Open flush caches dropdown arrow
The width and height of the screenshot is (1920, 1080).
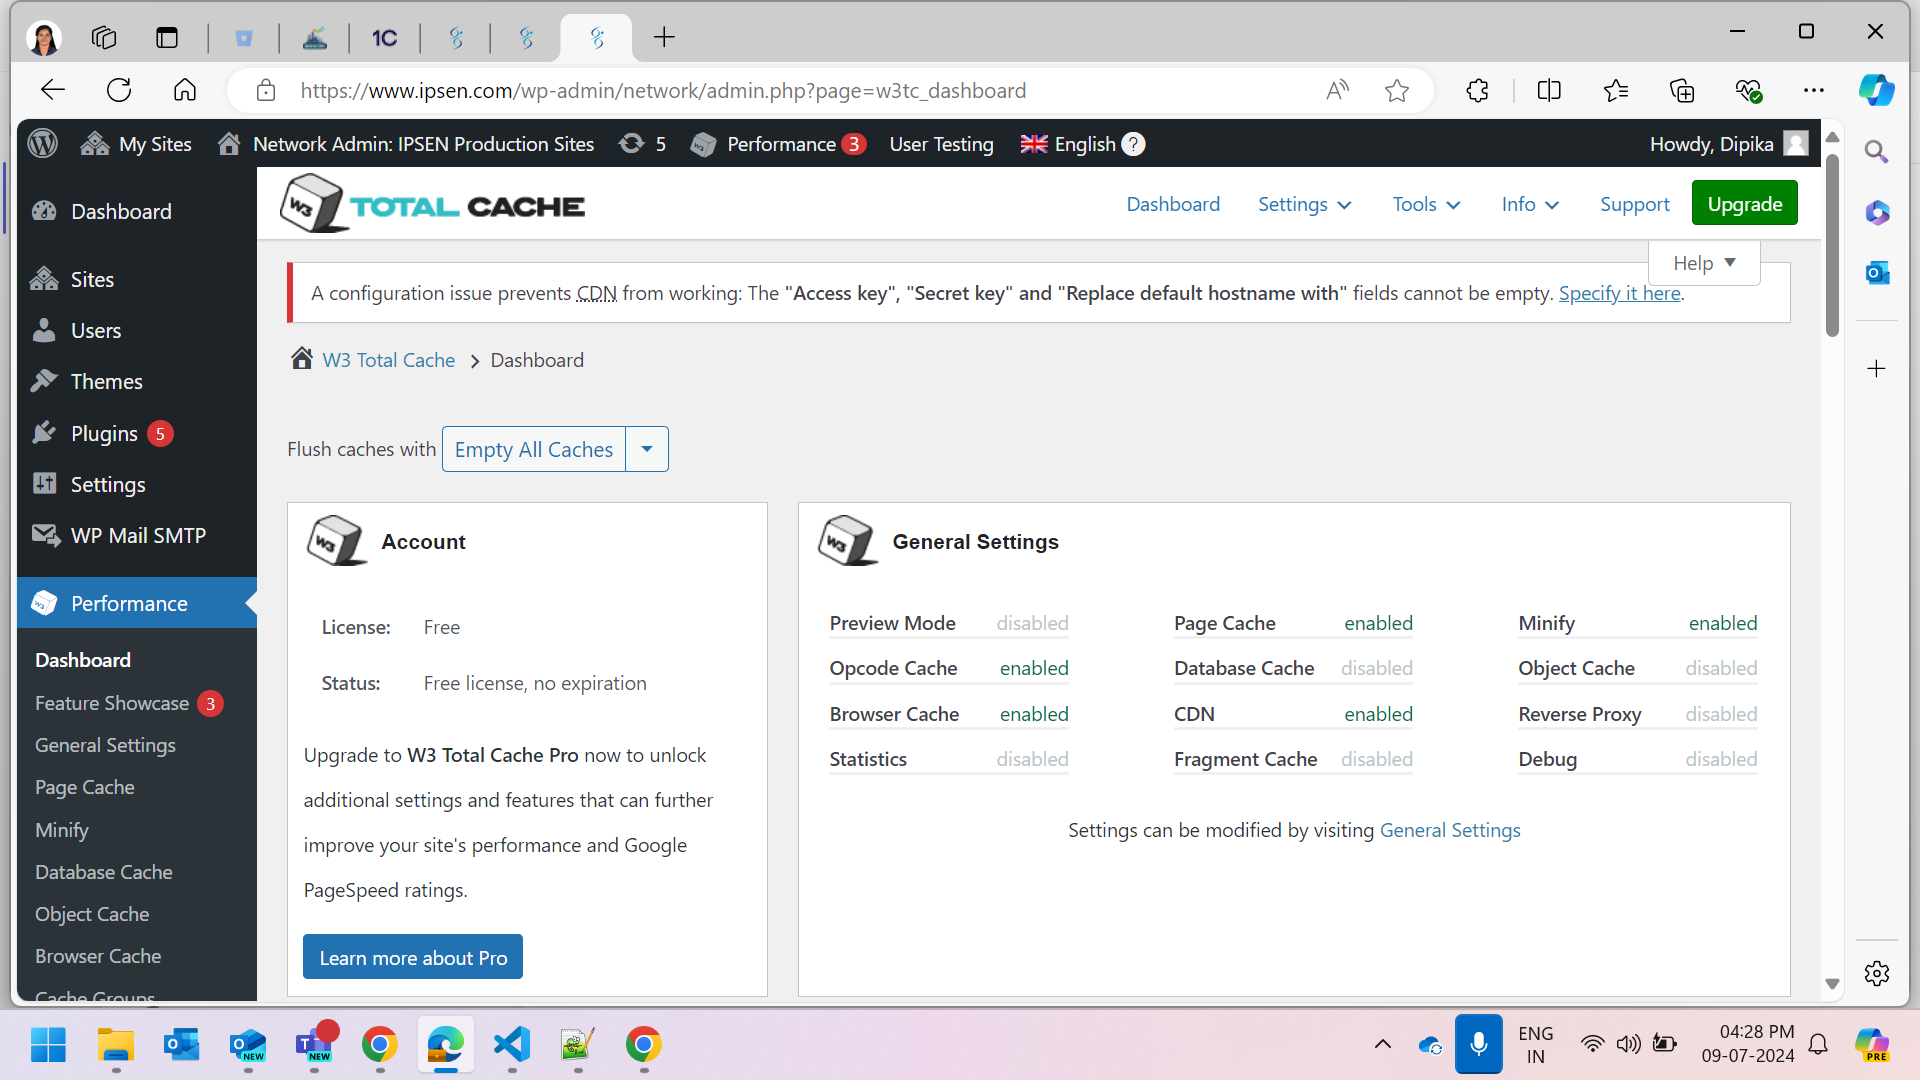647,449
